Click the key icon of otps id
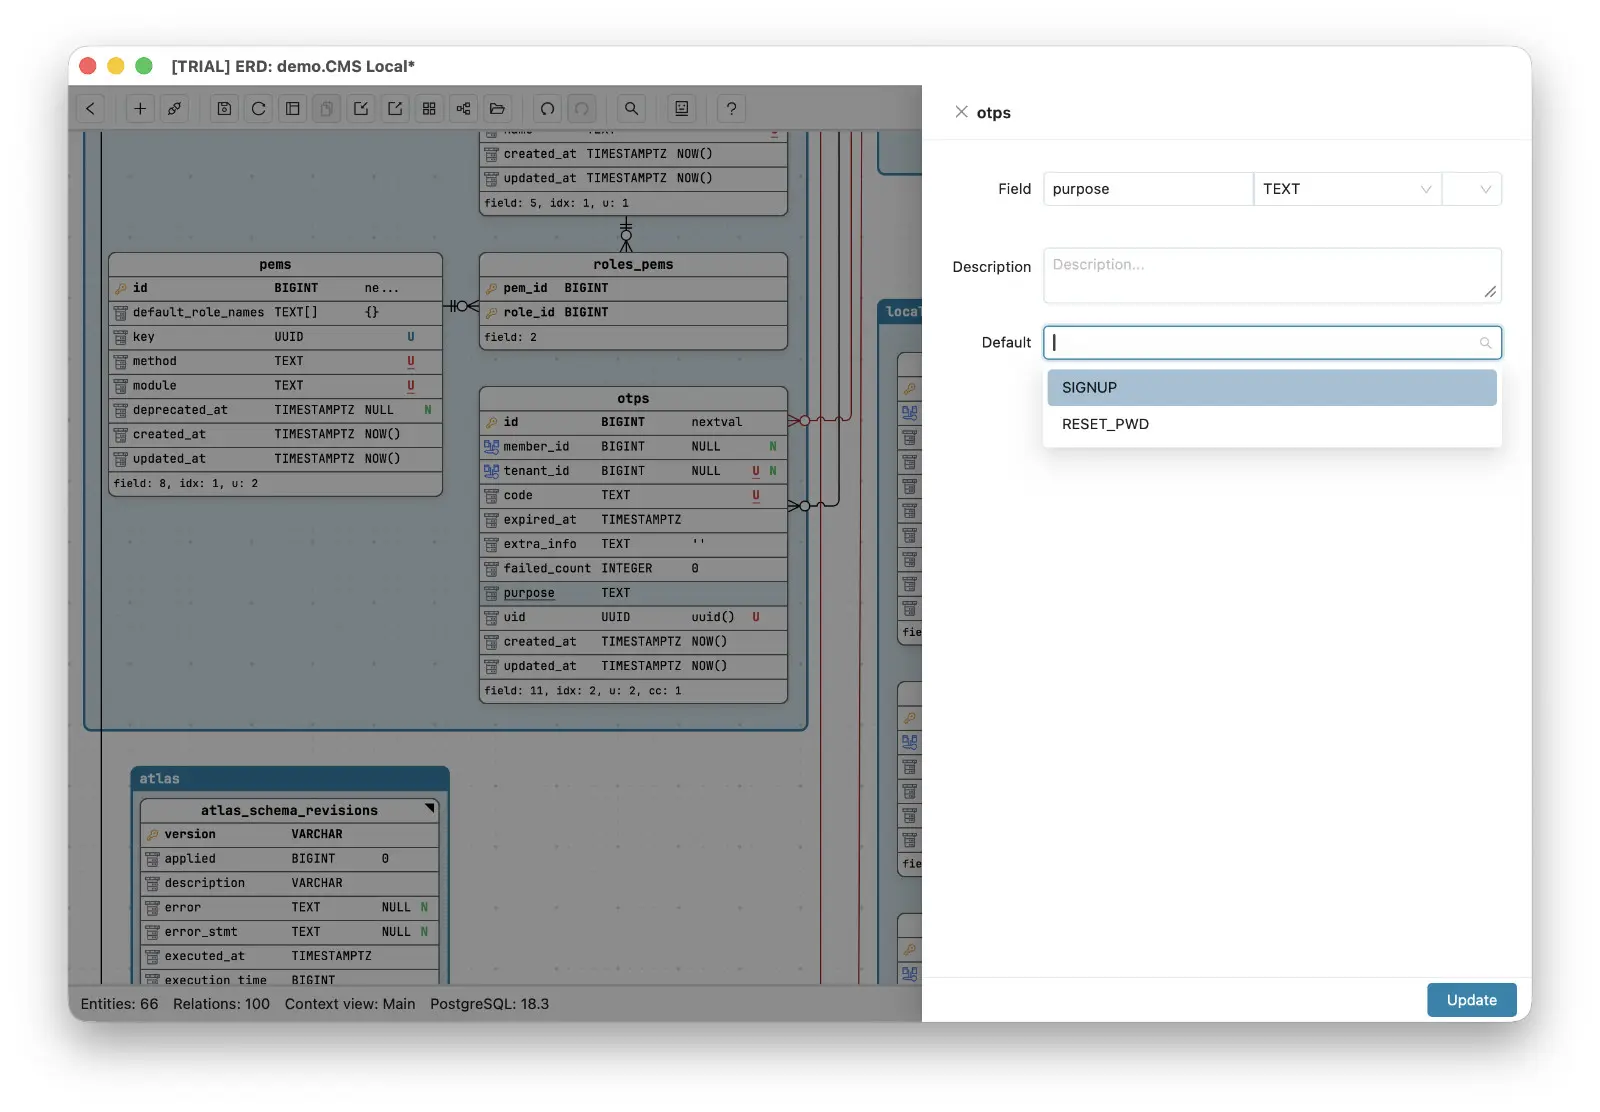Image resolution: width=1600 pixels, height=1112 pixels. point(491,422)
